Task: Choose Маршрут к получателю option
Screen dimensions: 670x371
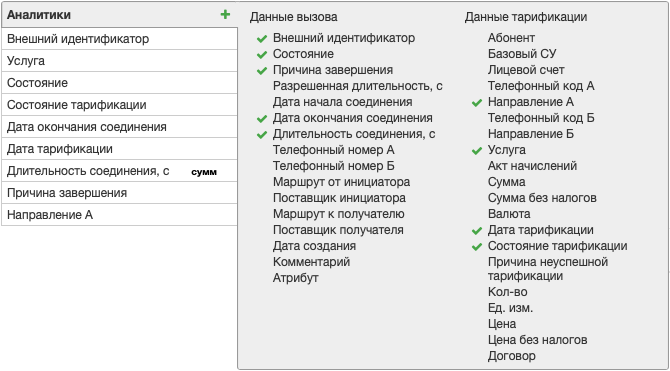Action: click(x=338, y=214)
